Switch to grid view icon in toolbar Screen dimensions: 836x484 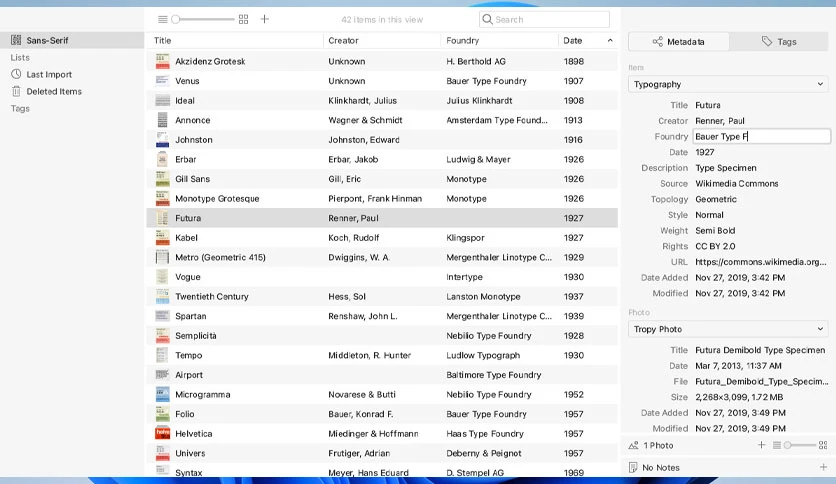click(243, 19)
